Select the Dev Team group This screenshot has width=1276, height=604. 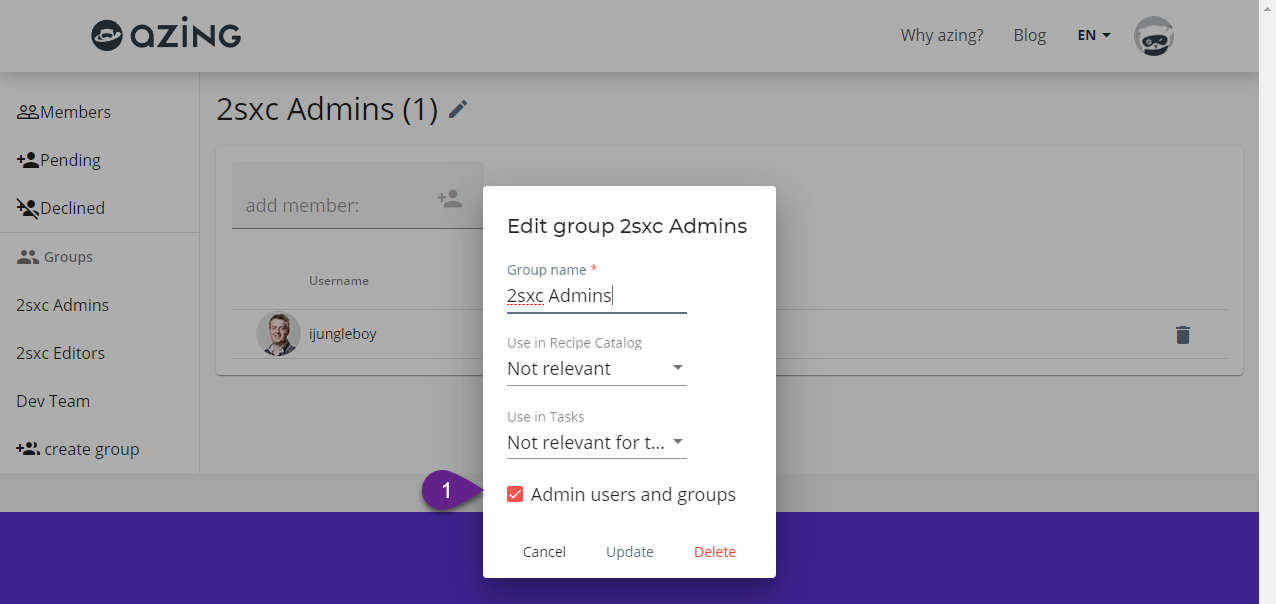[x=53, y=400]
